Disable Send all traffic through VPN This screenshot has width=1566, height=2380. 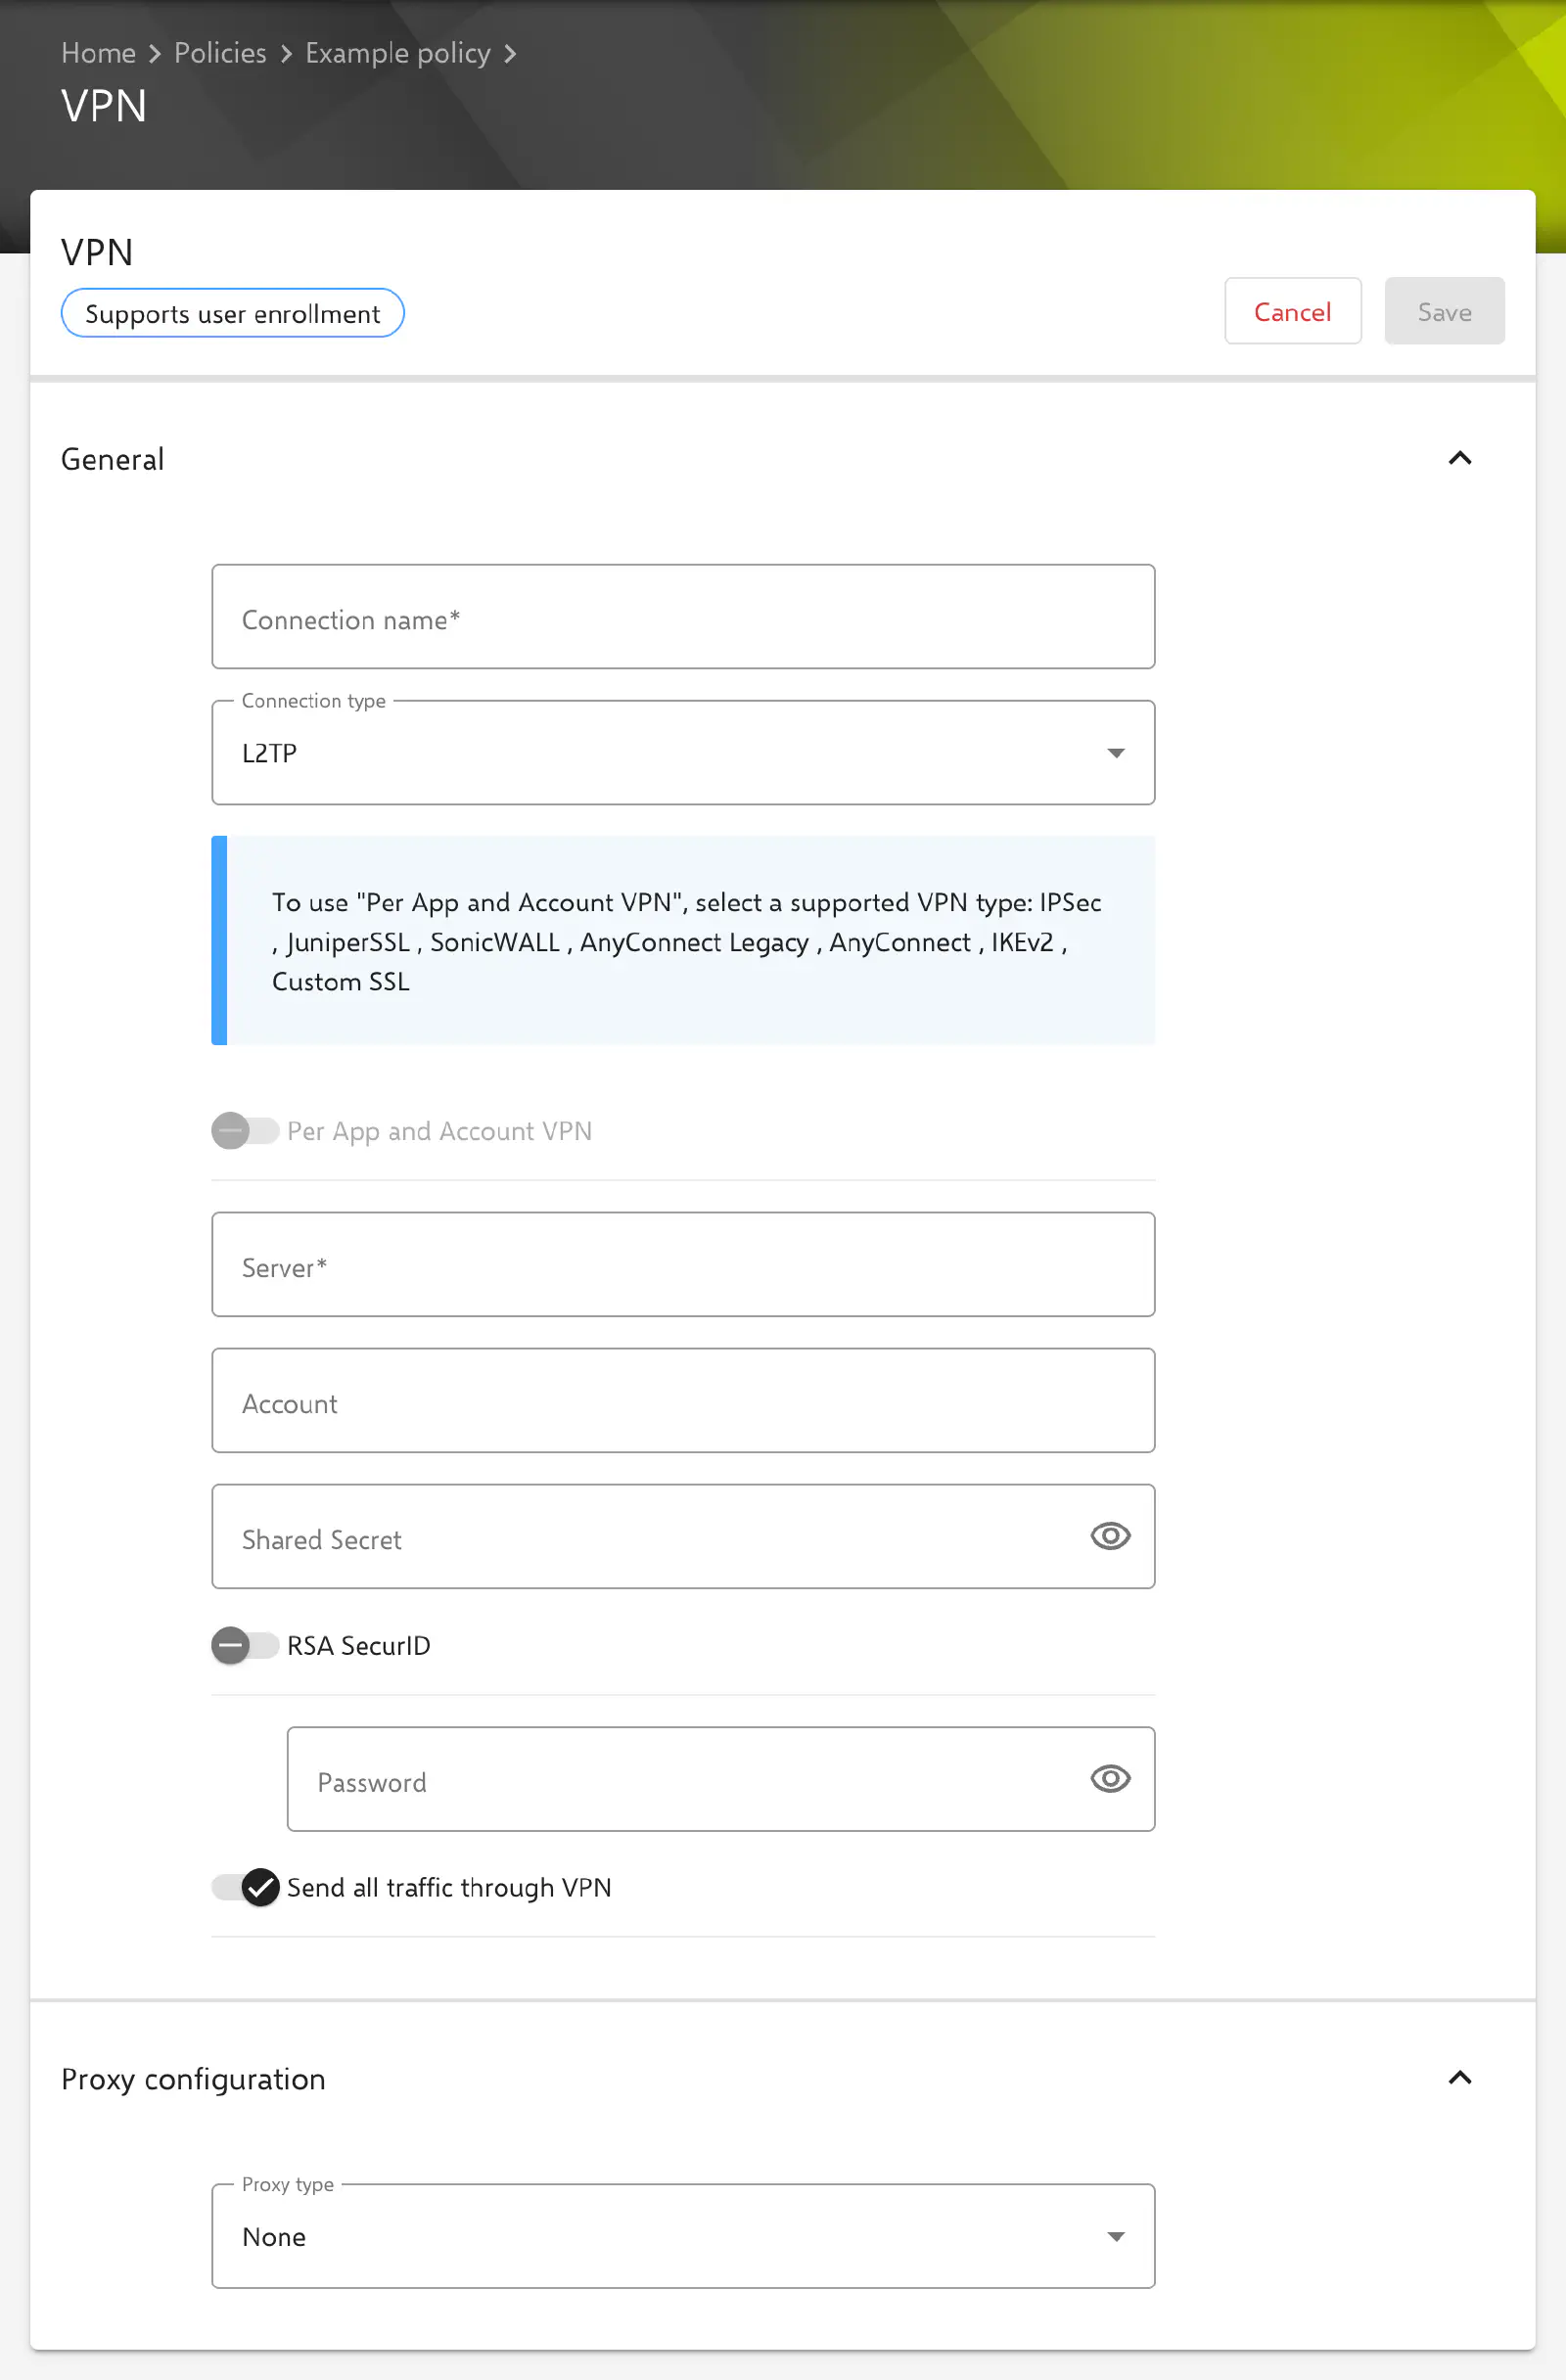pyautogui.click(x=245, y=1887)
